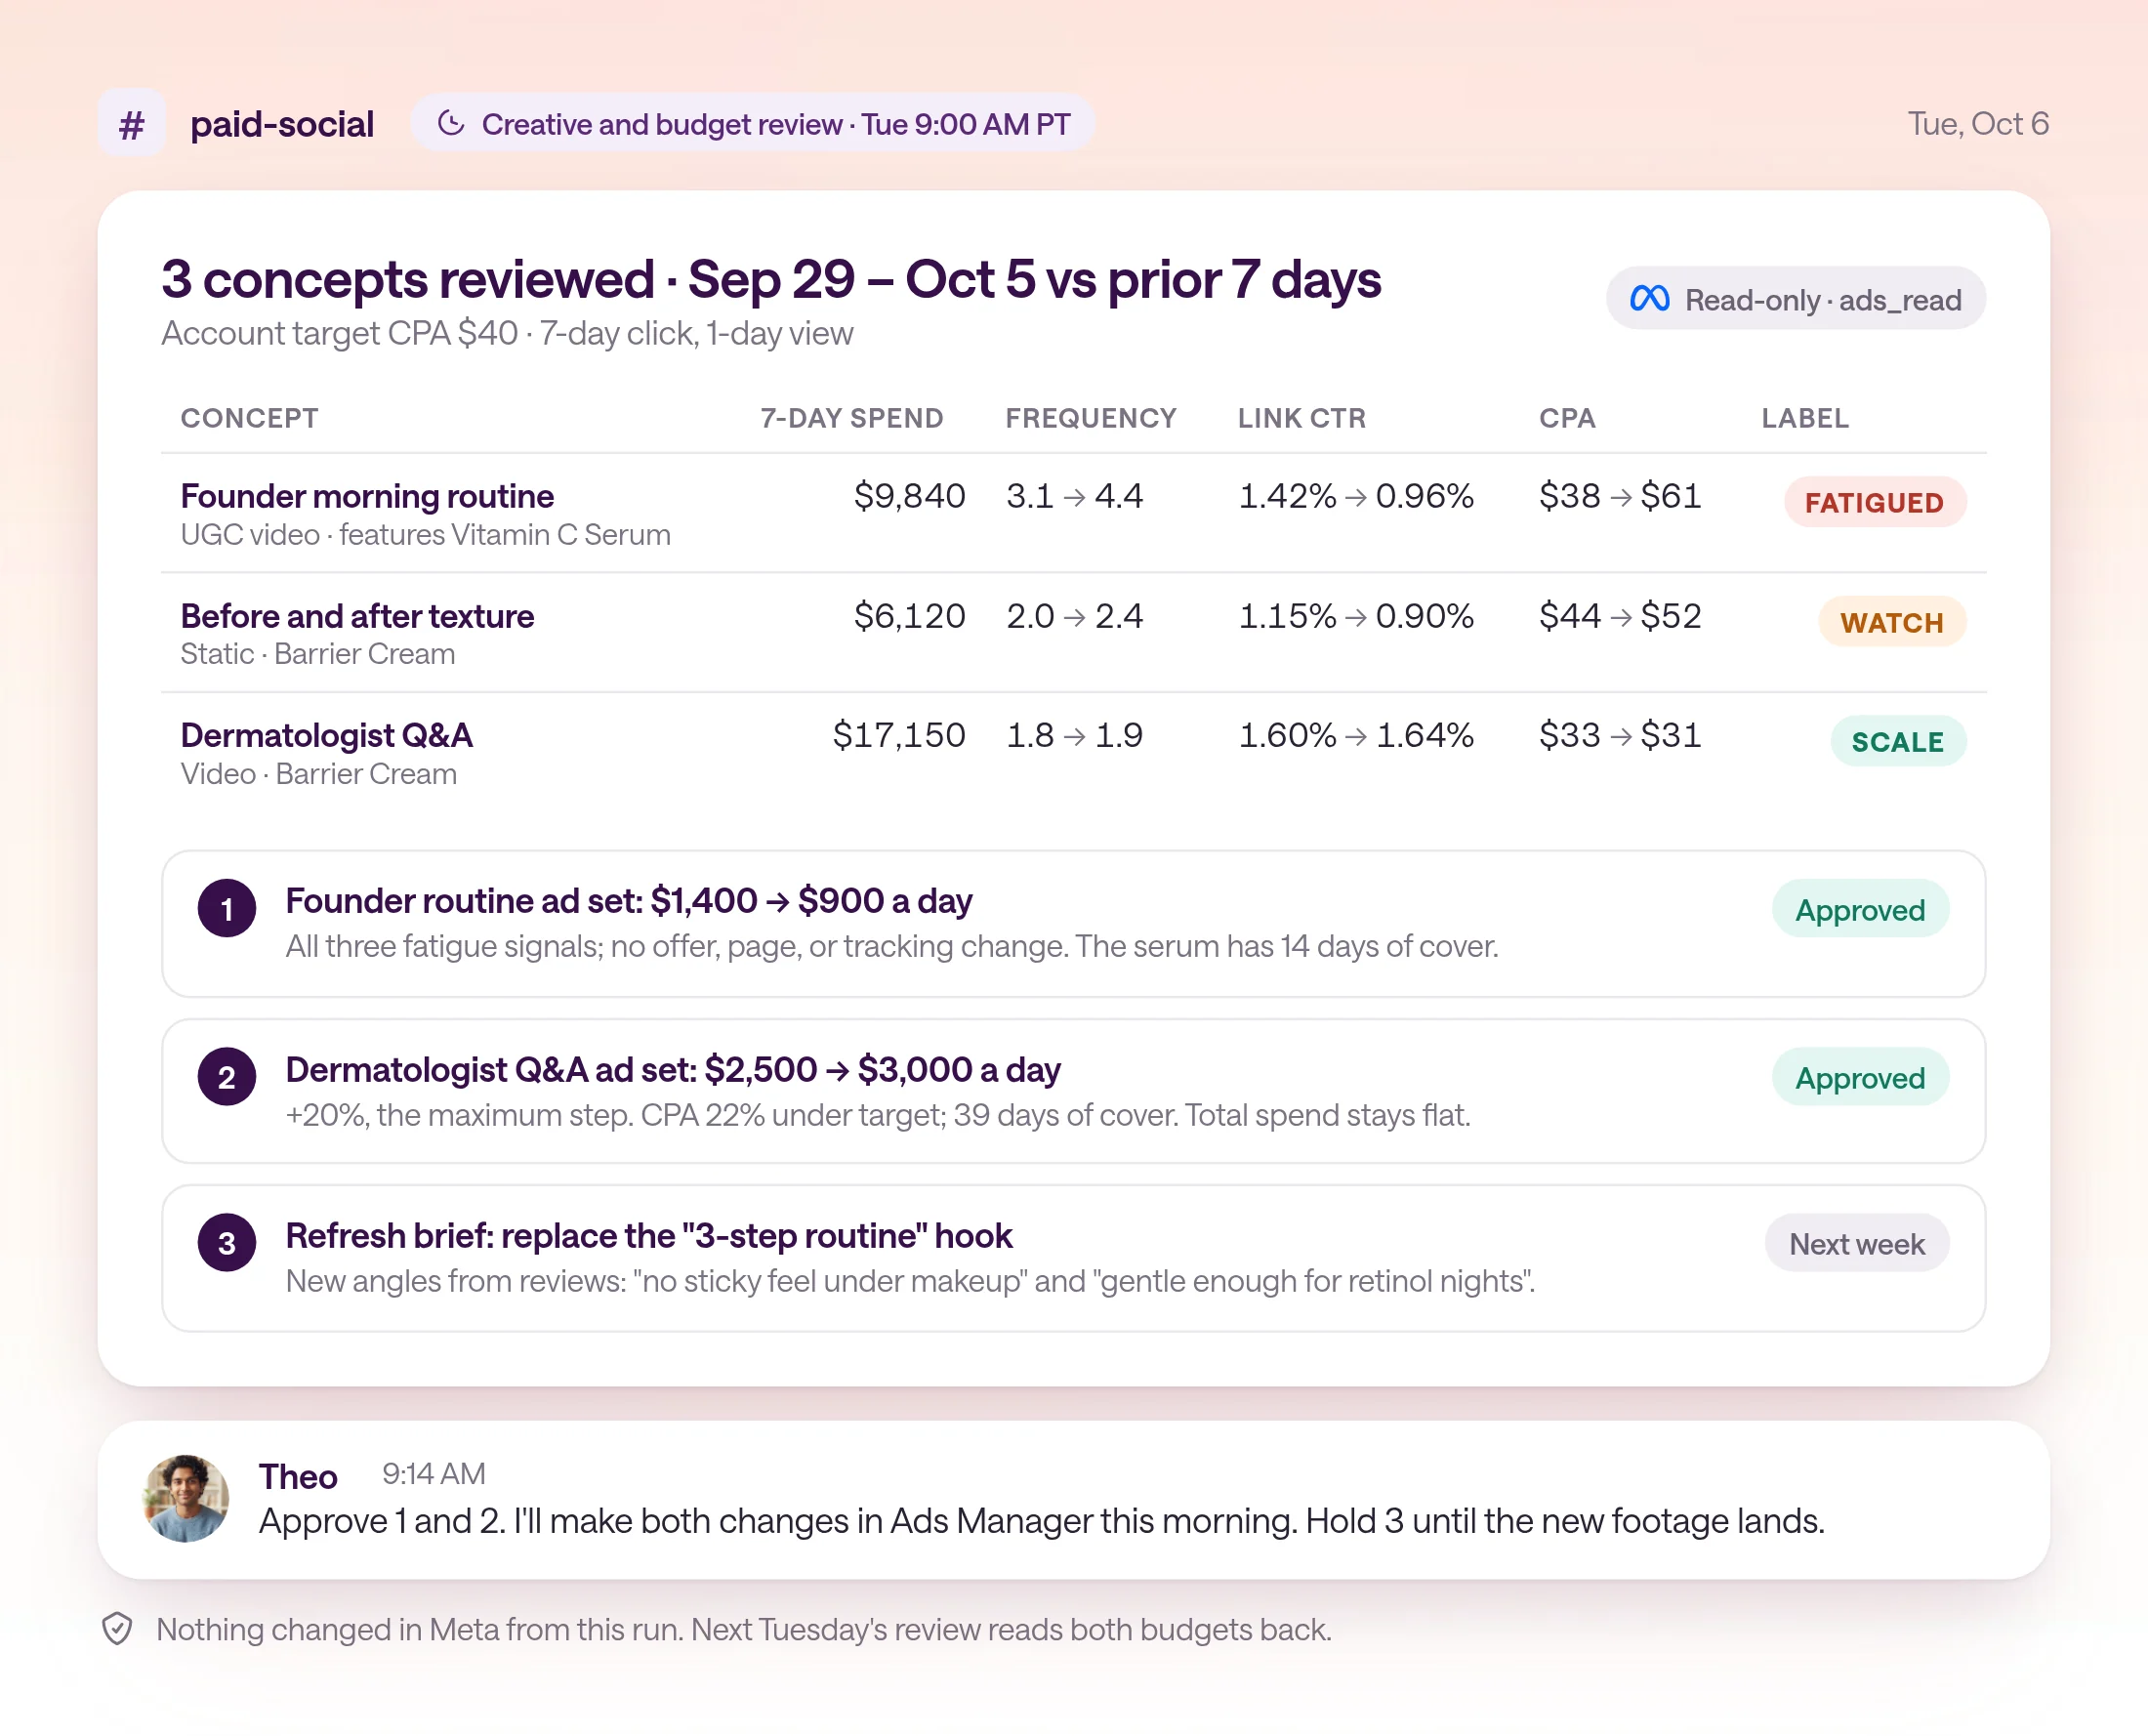The width and height of the screenshot is (2148, 1736).
Task: Click the Tue, Oct 6 date
Action: click(x=1978, y=124)
